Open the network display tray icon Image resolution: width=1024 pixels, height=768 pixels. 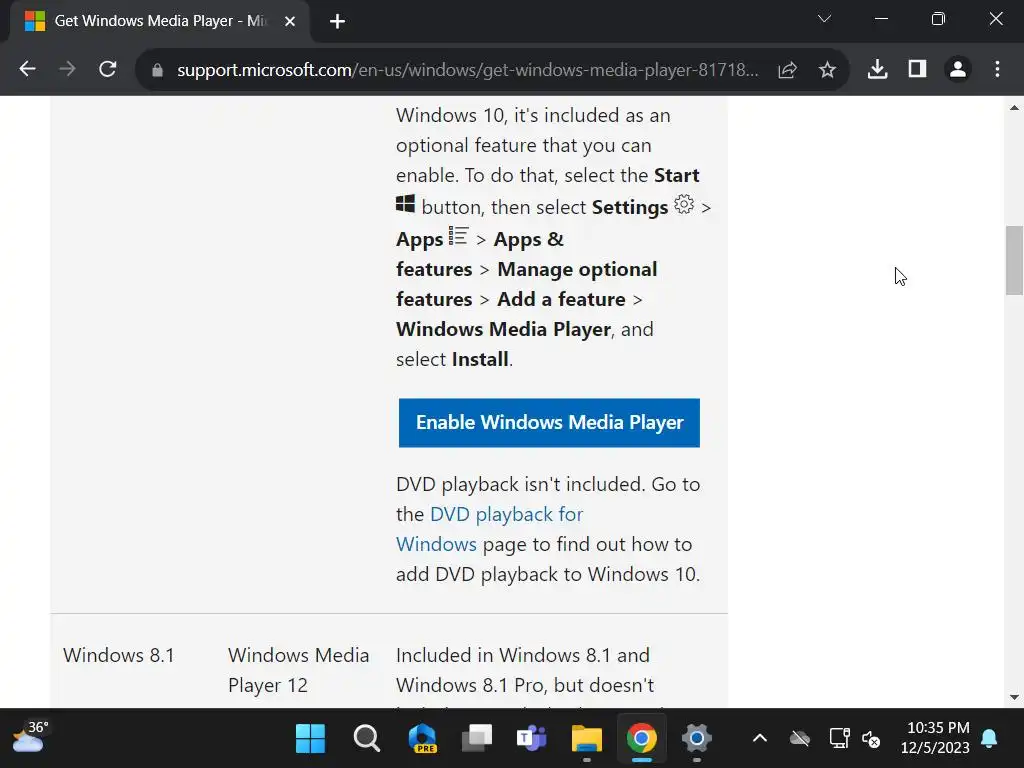coord(839,739)
